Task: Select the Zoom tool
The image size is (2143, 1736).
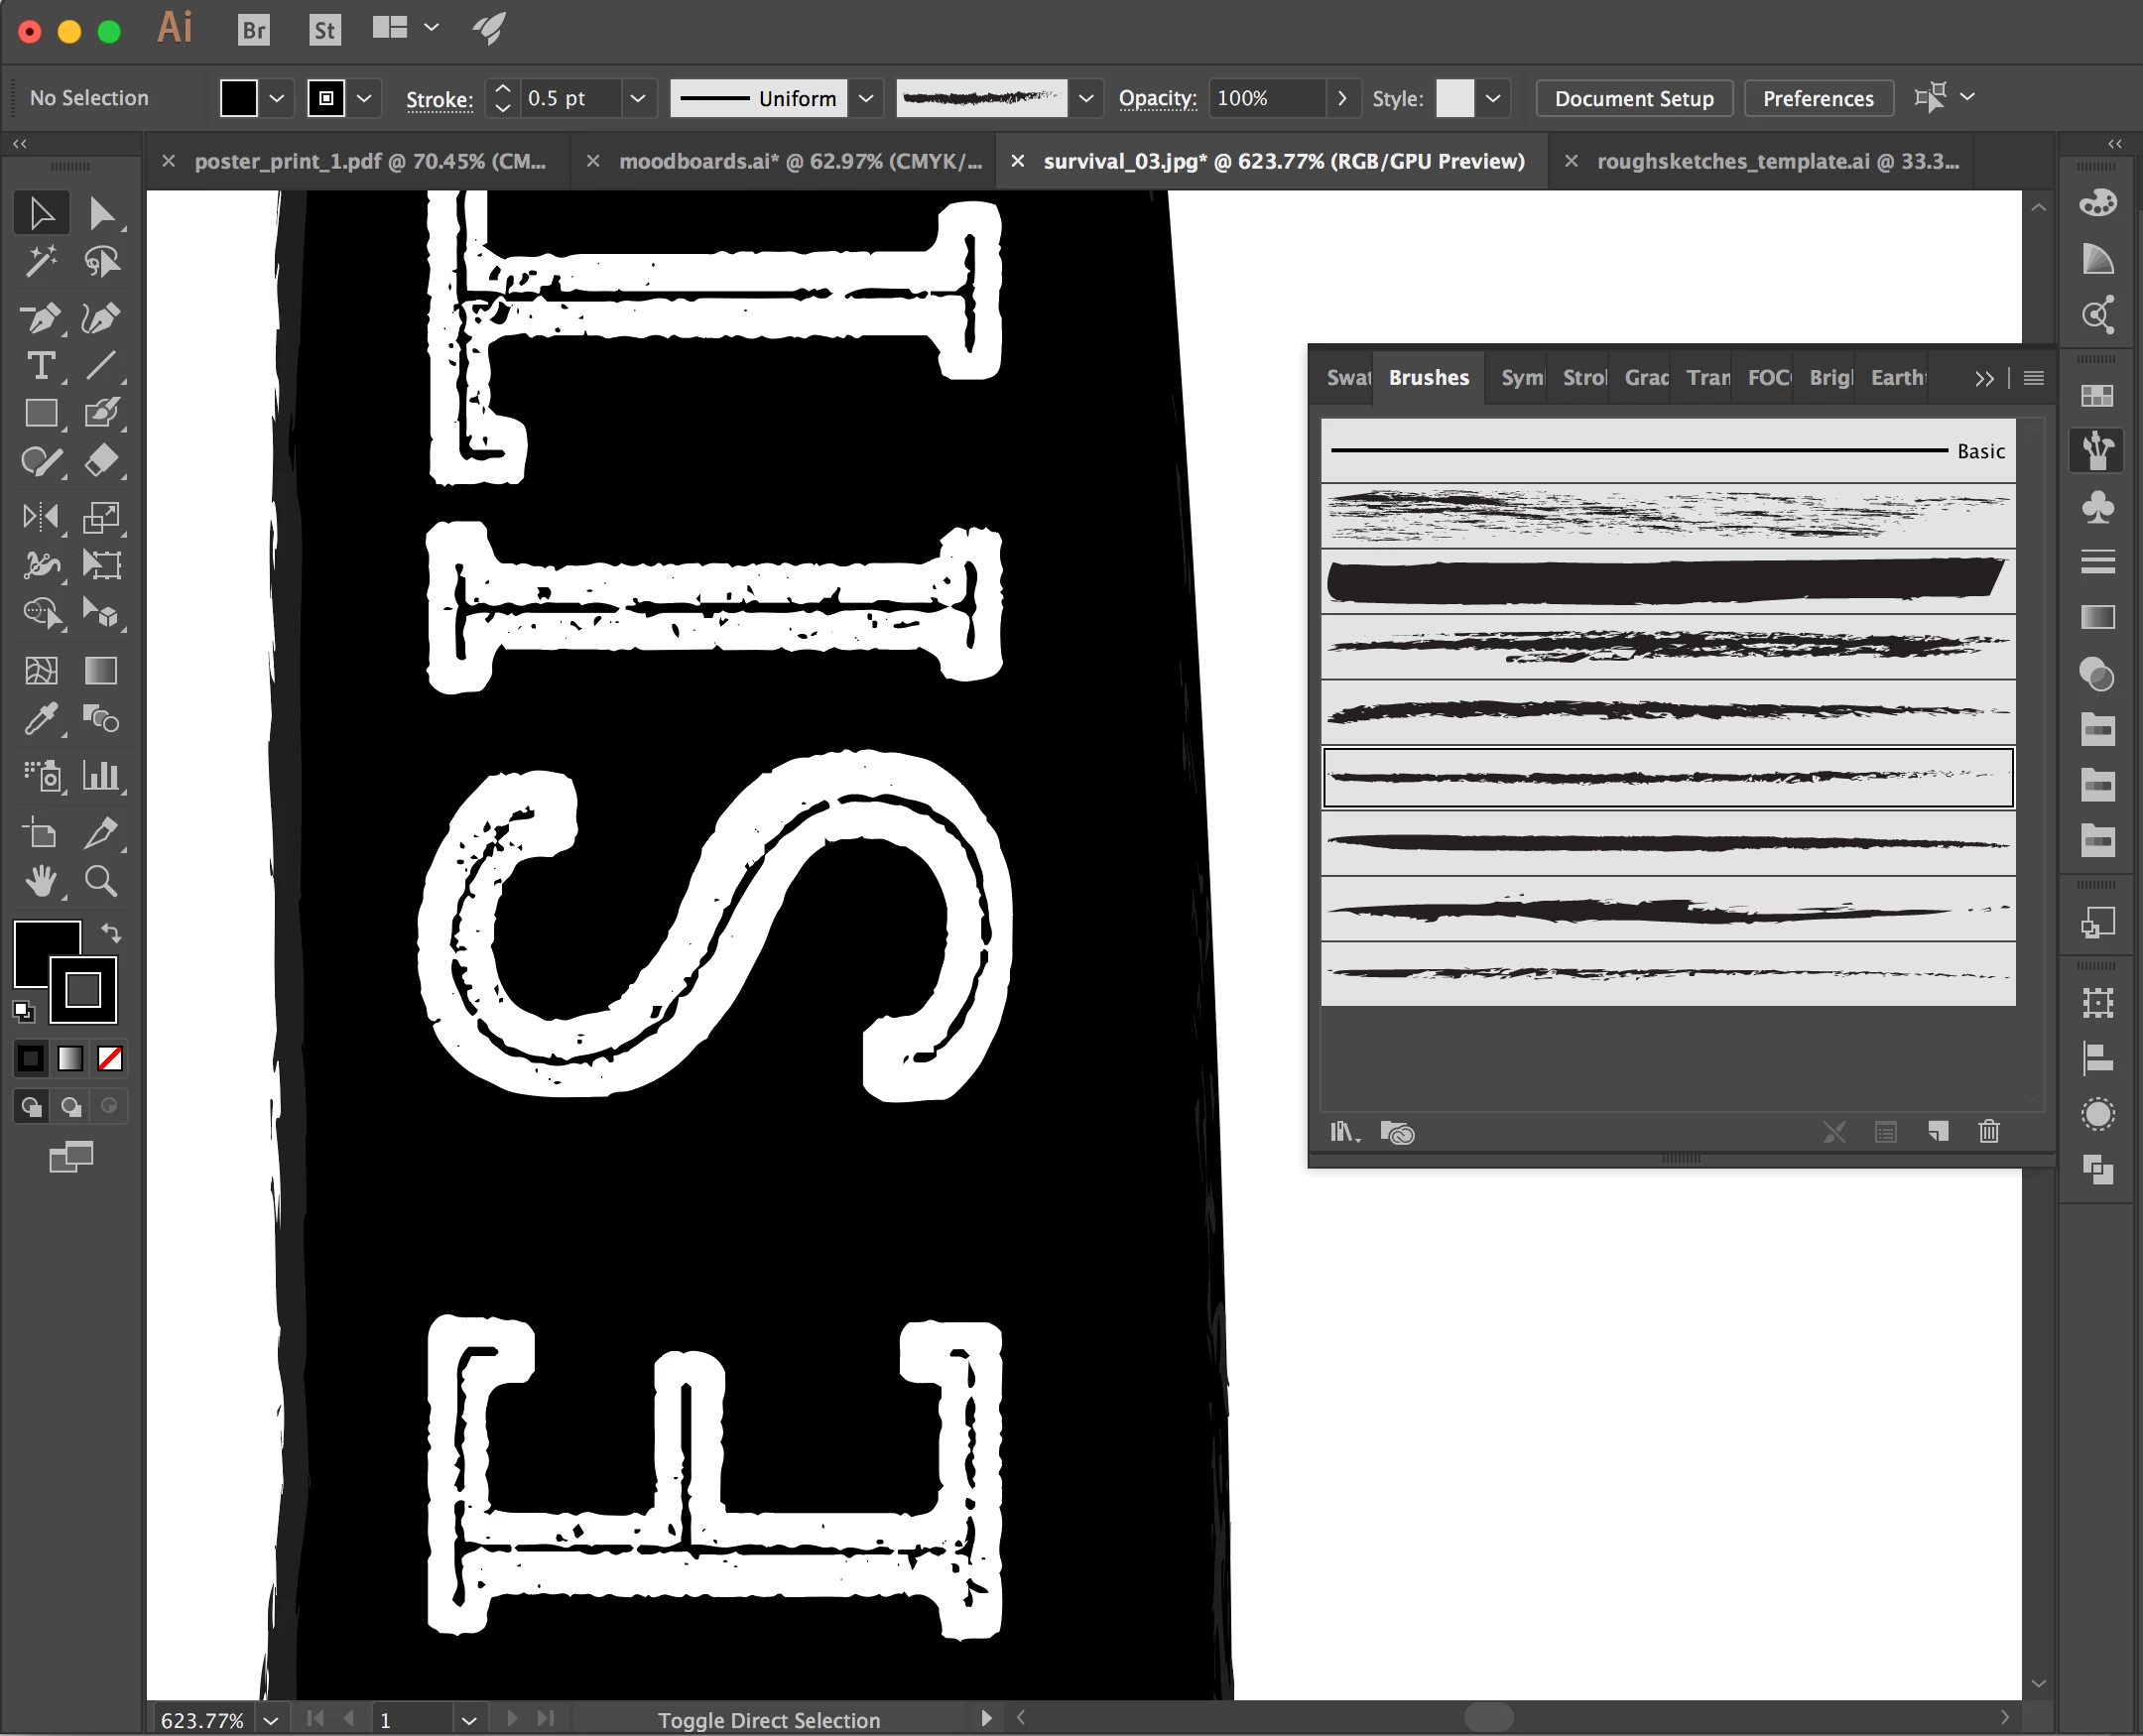Action: [x=101, y=881]
